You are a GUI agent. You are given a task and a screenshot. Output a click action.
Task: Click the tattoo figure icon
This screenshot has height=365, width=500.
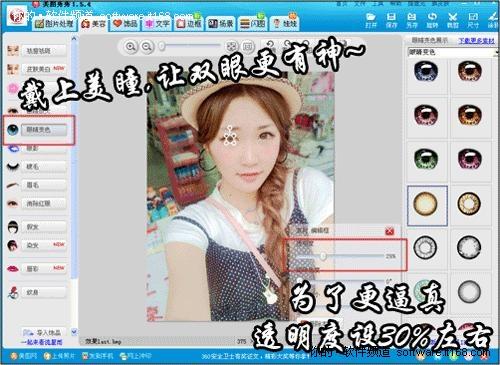click(13, 292)
